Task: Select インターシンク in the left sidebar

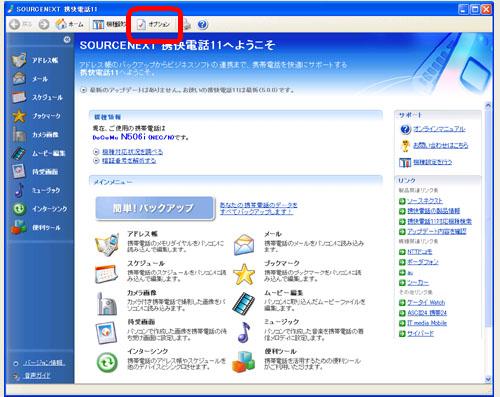Action: pos(40,209)
